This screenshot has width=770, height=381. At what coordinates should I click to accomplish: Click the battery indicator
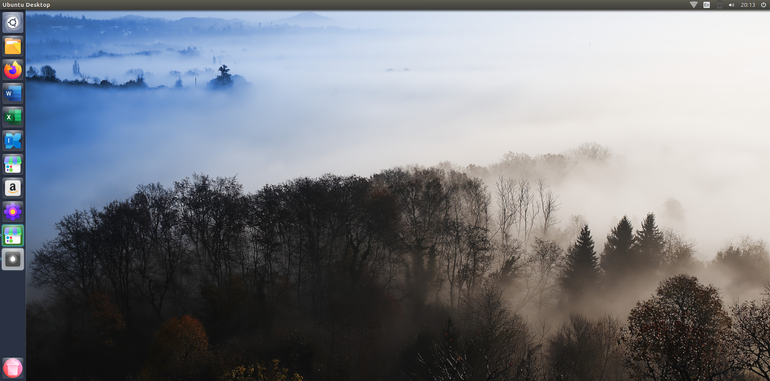719,5
